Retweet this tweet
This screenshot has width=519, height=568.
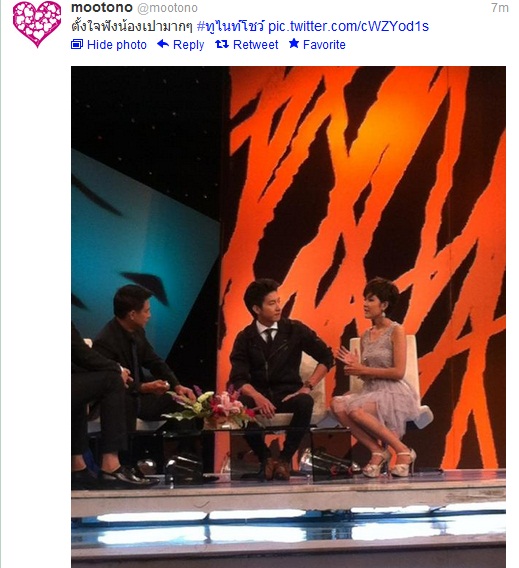point(255,45)
